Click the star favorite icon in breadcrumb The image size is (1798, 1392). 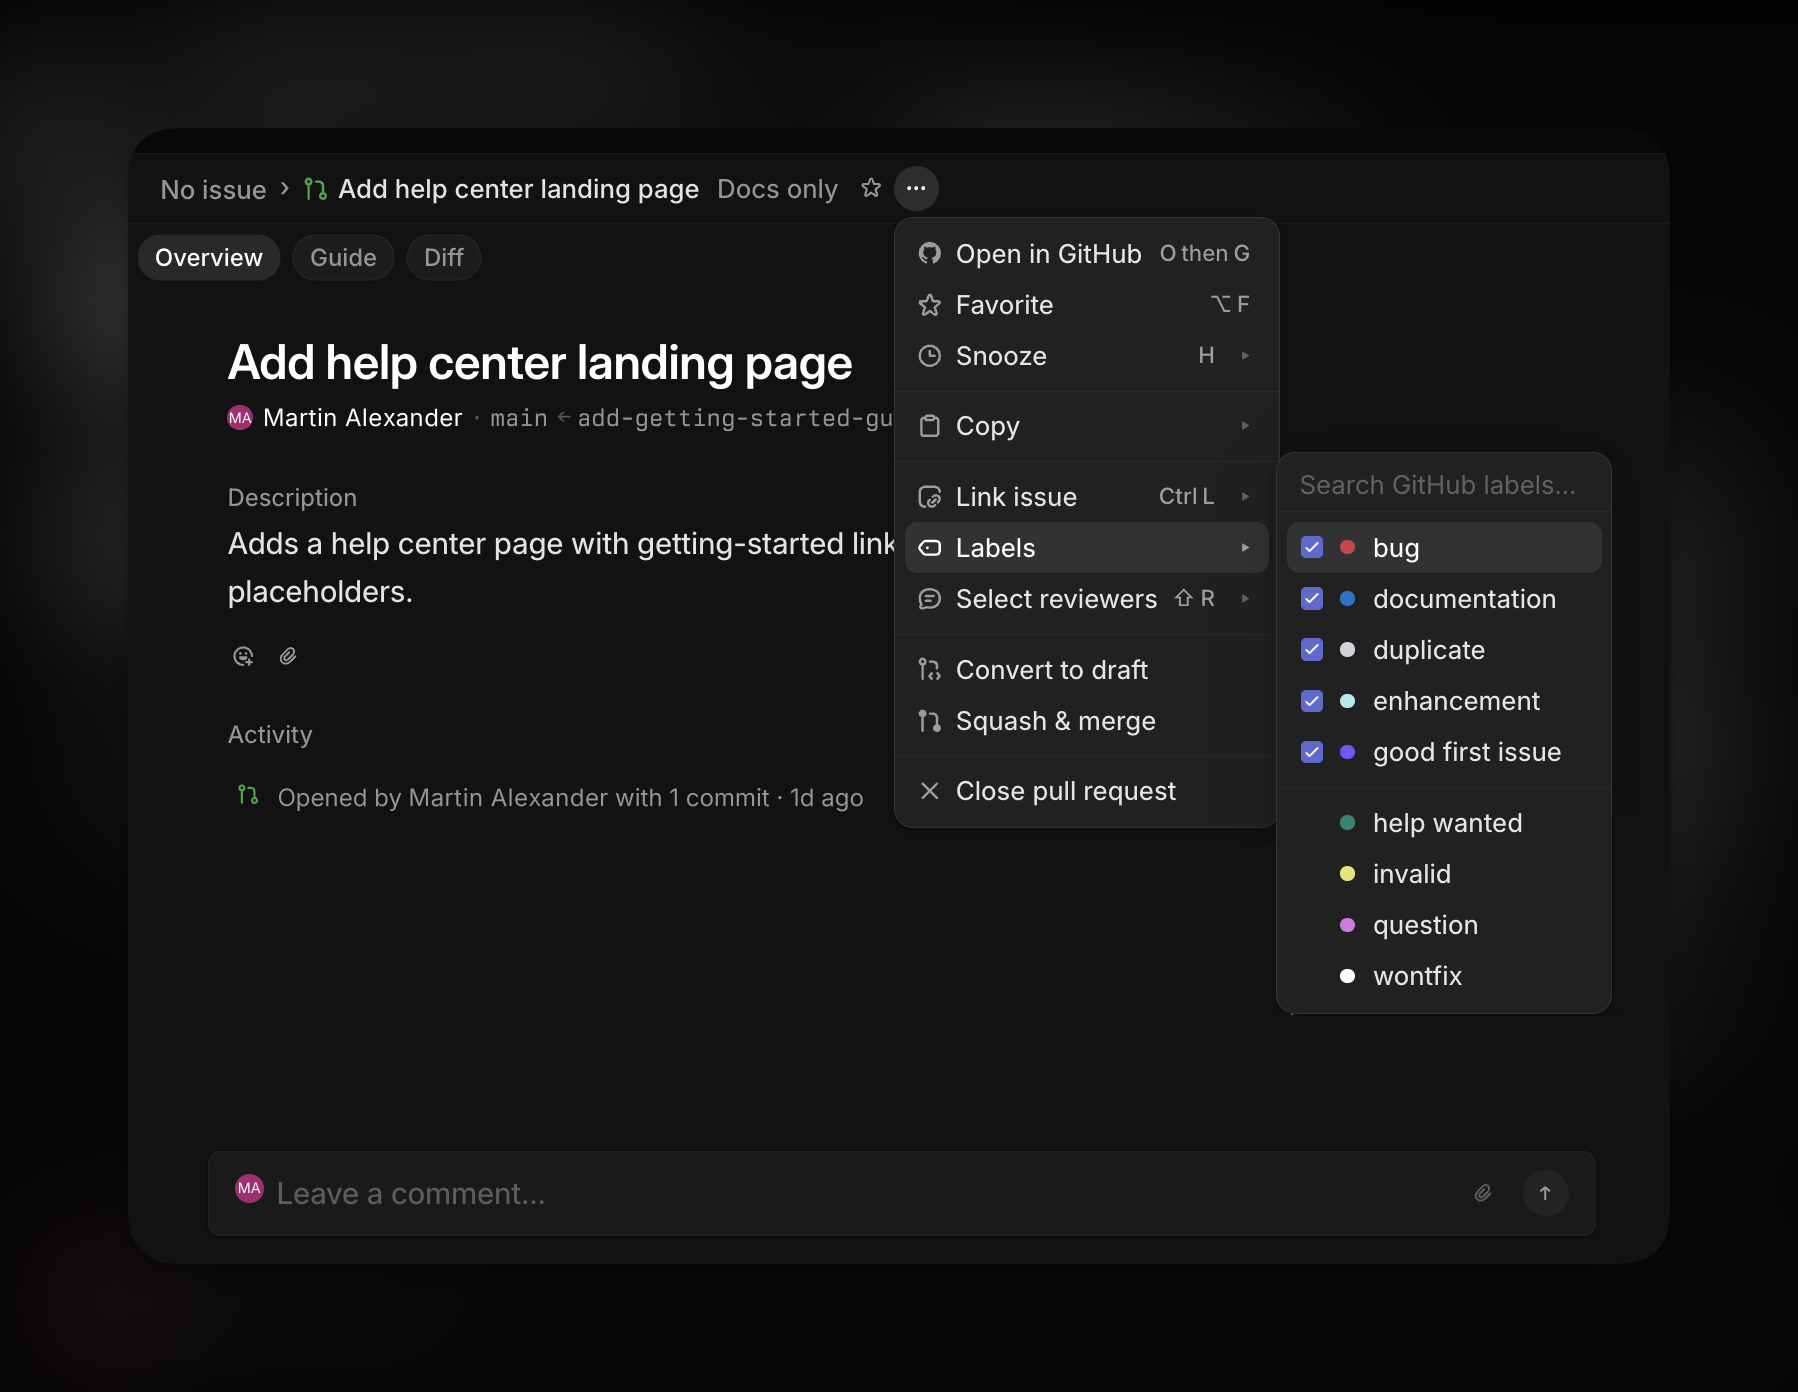click(871, 188)
